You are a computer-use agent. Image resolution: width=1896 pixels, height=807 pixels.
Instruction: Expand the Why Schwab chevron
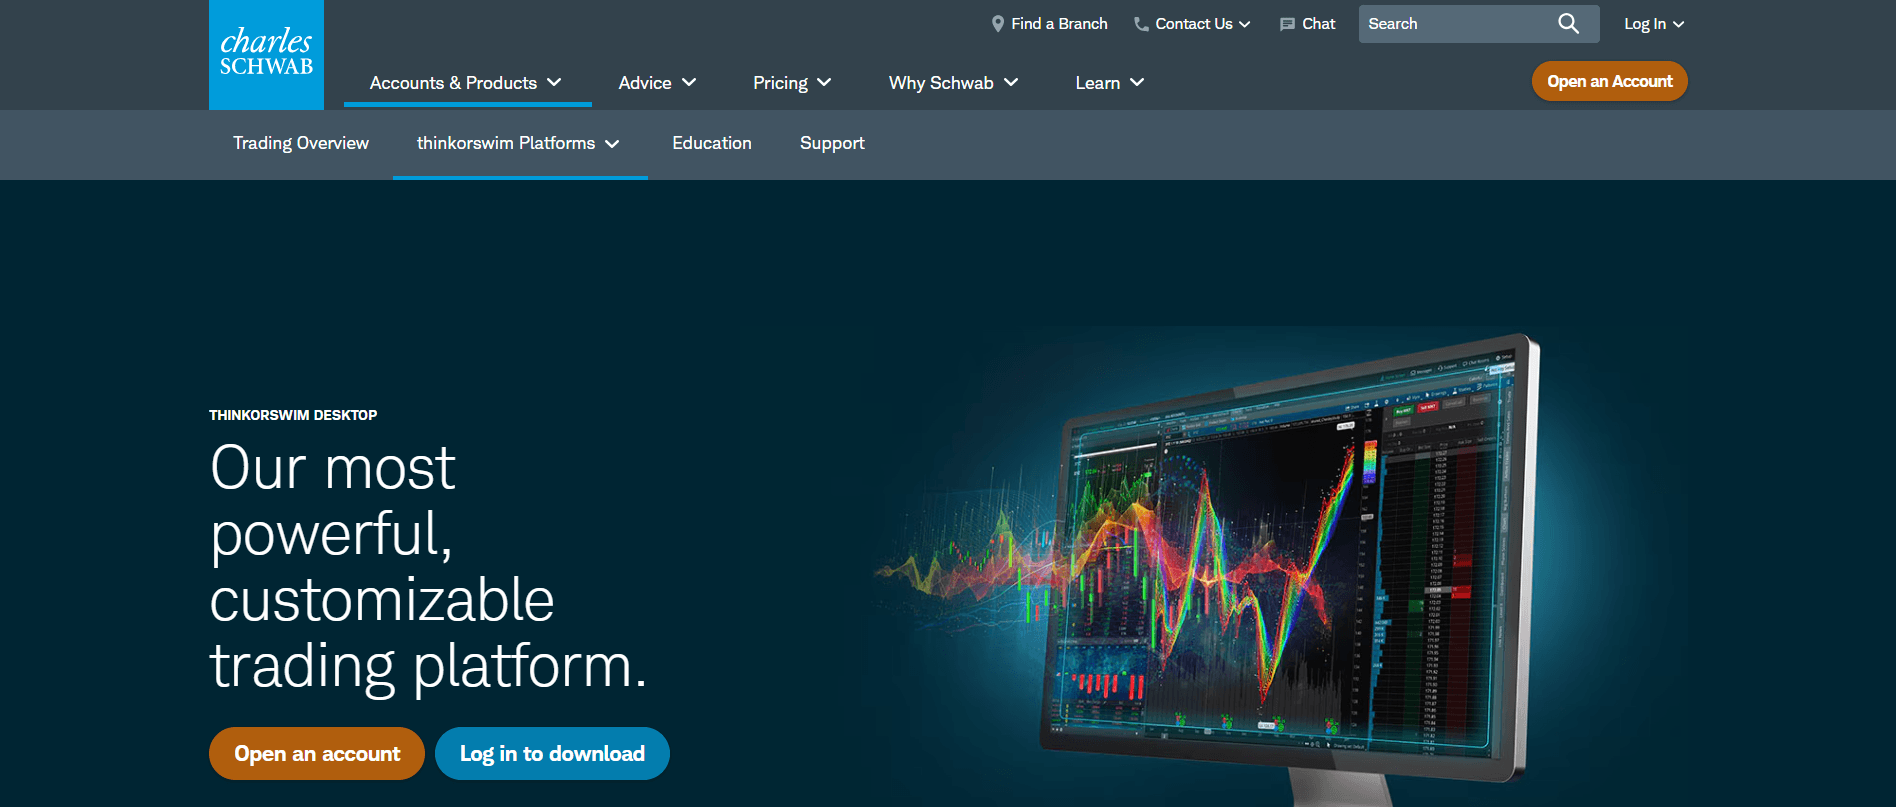1011,82
